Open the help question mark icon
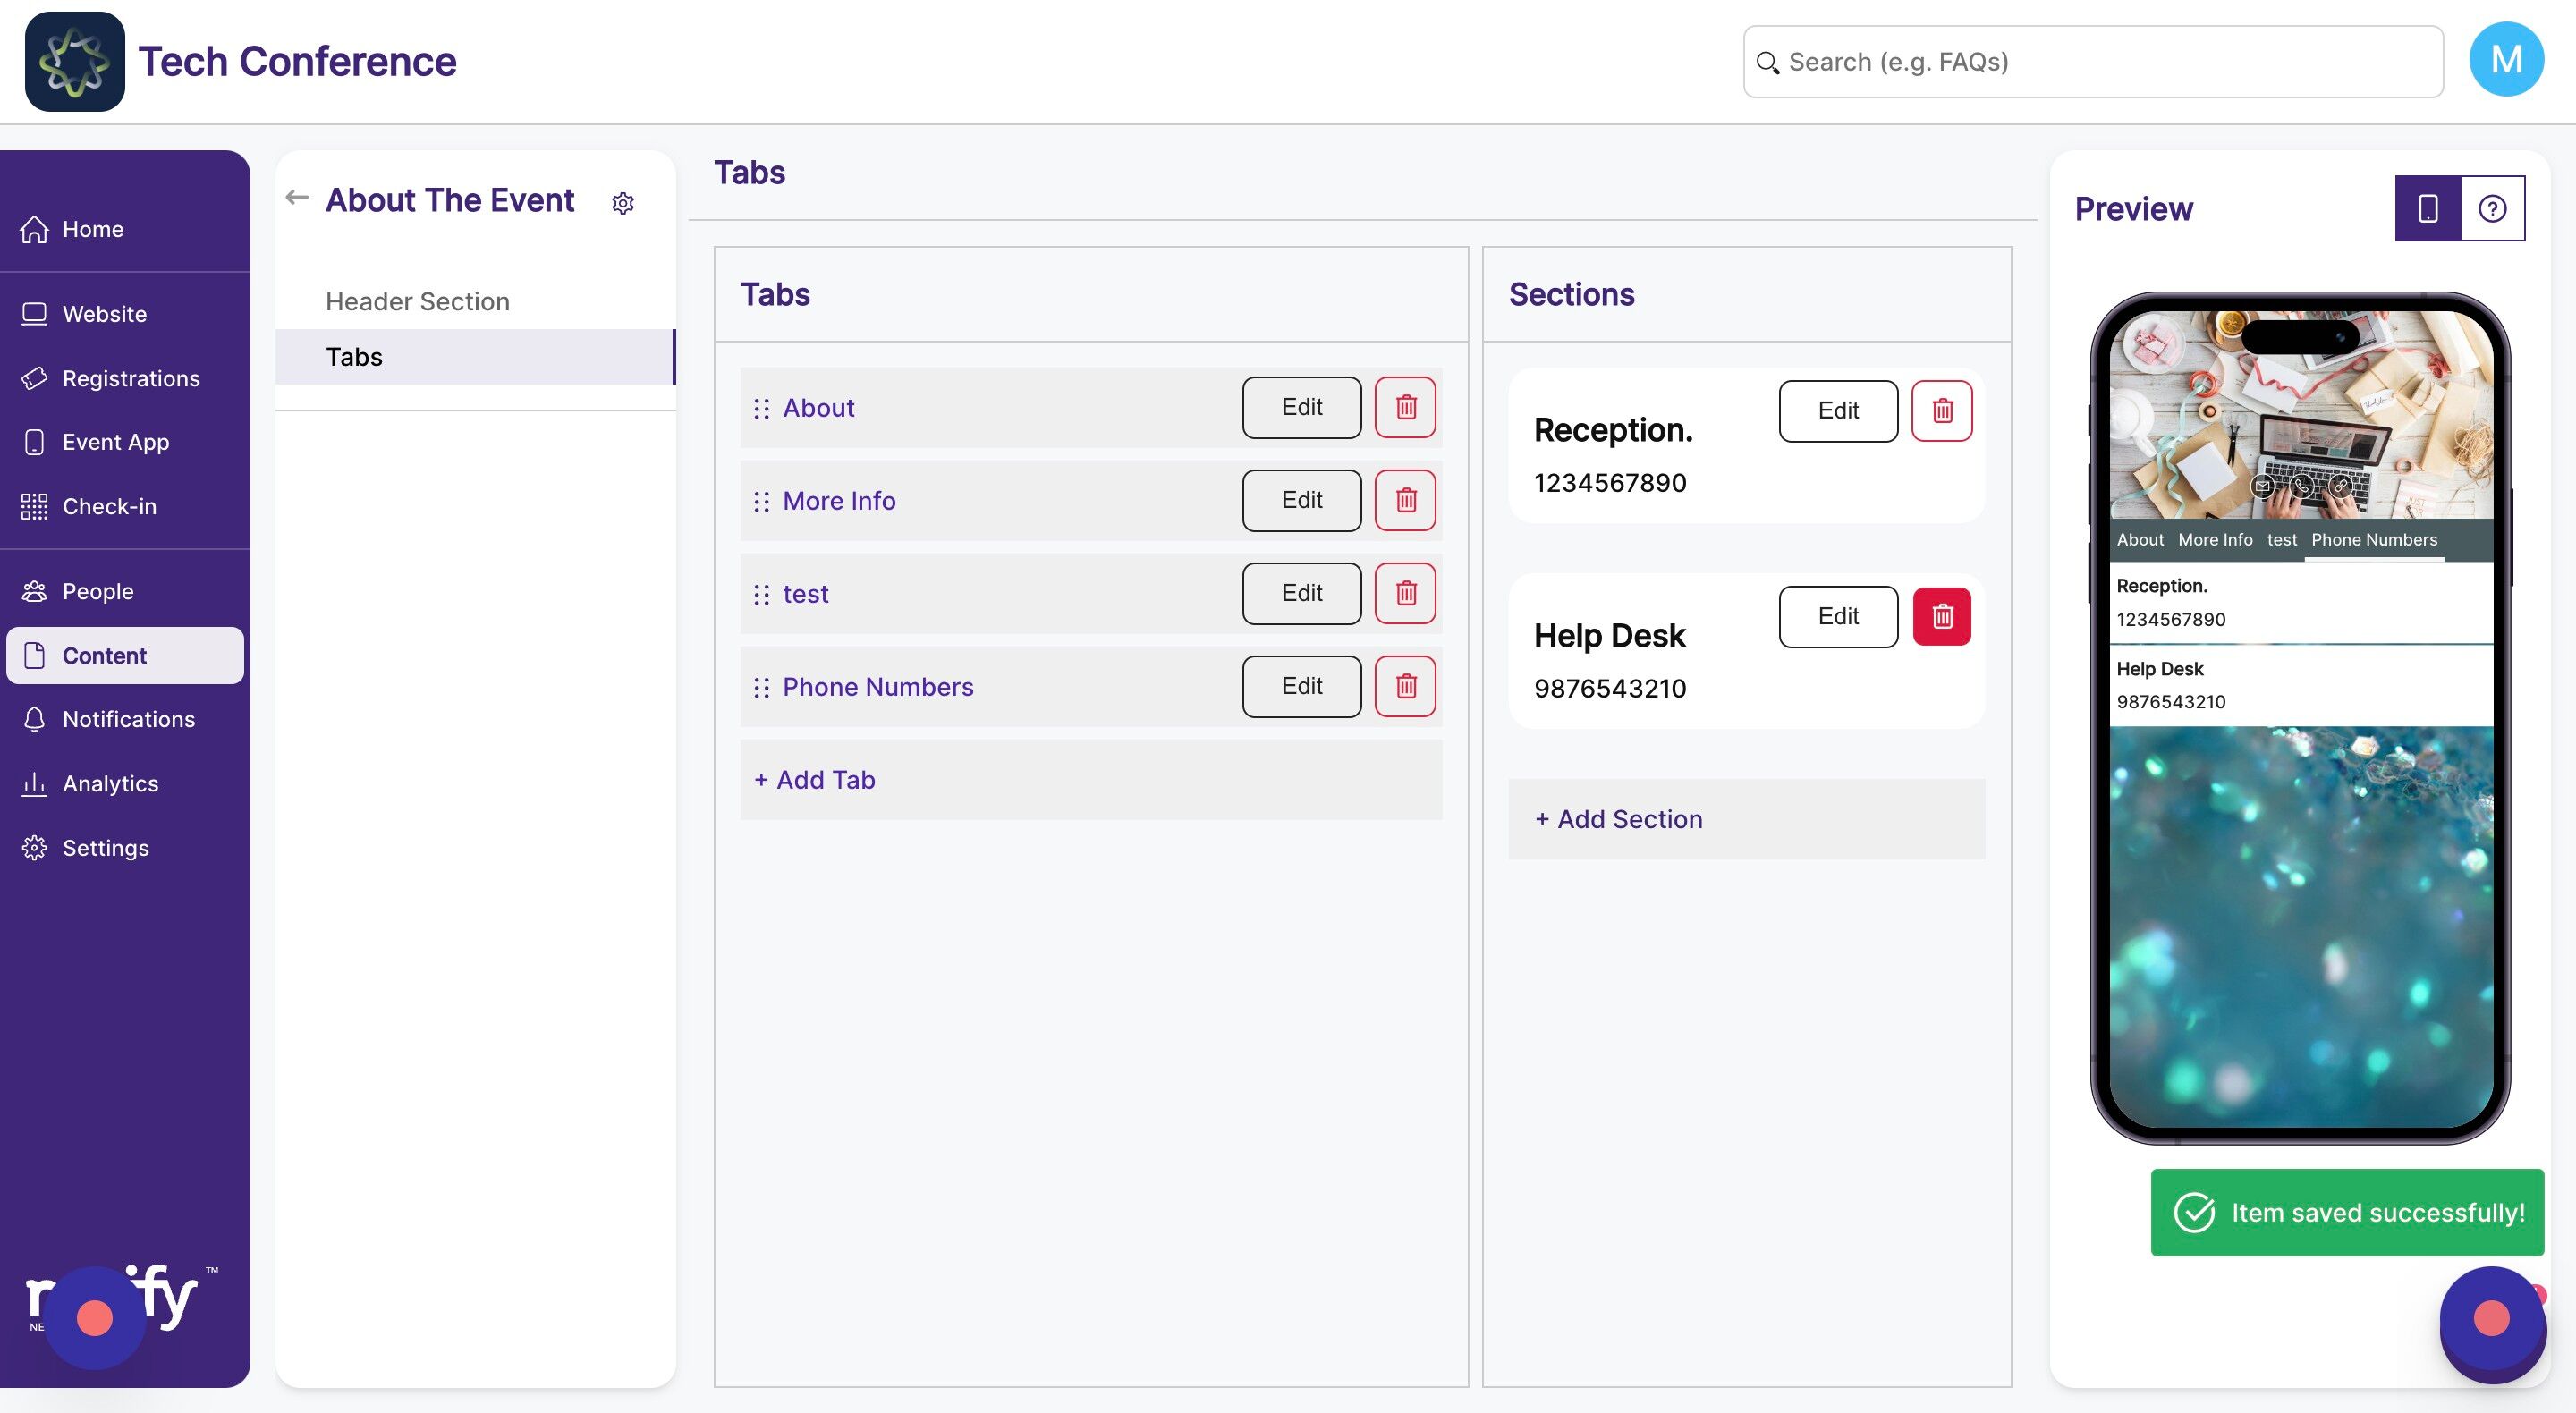This screenshot has width=2576, height=1413. [x=2491, y=208]
